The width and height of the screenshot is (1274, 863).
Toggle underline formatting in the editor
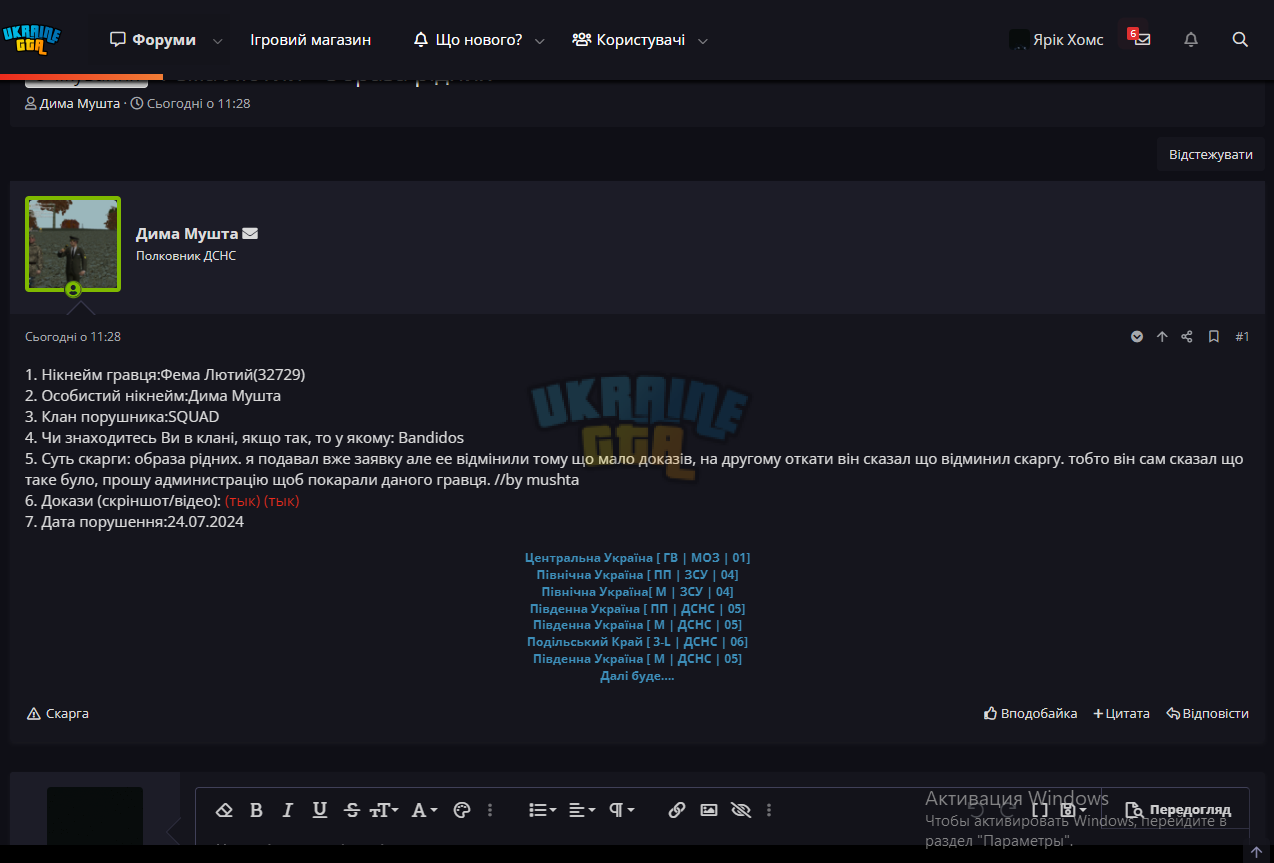click(320, 810)
